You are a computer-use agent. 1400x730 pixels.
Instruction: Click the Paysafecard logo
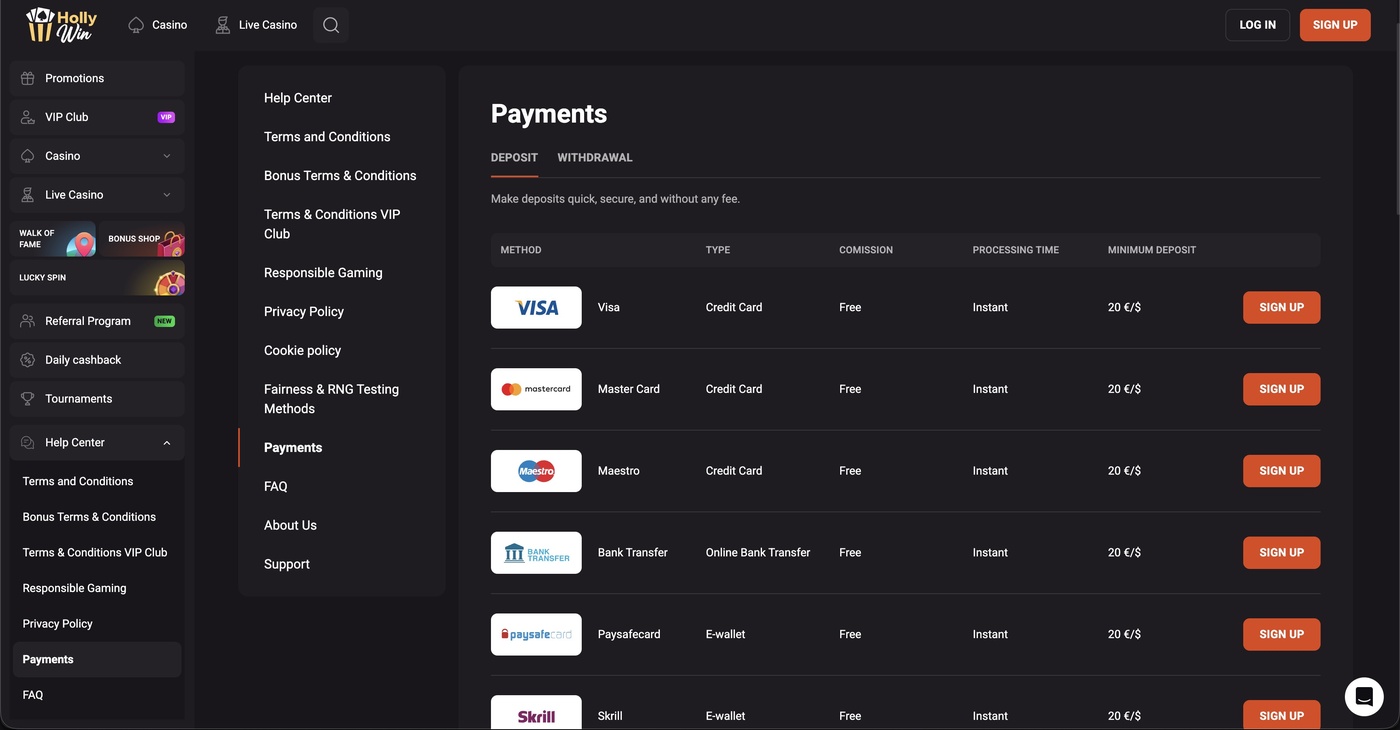536,634
